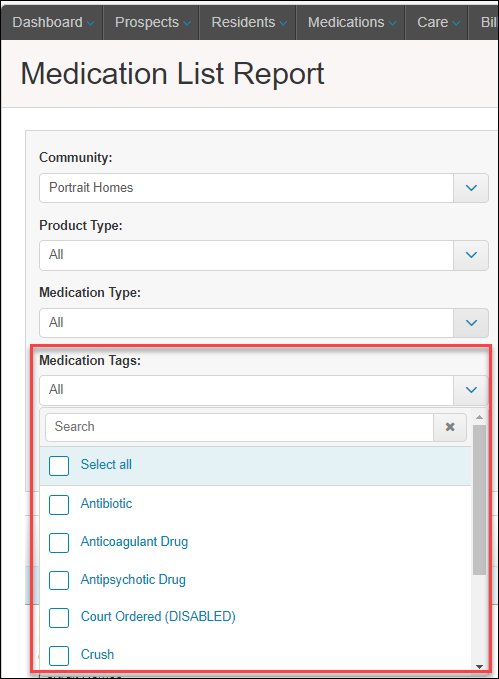This screenshot has height=679, width=499.
Task: Select the Court Ordered (DISABLED) checkbox
Action: click(x=59, y=618)
